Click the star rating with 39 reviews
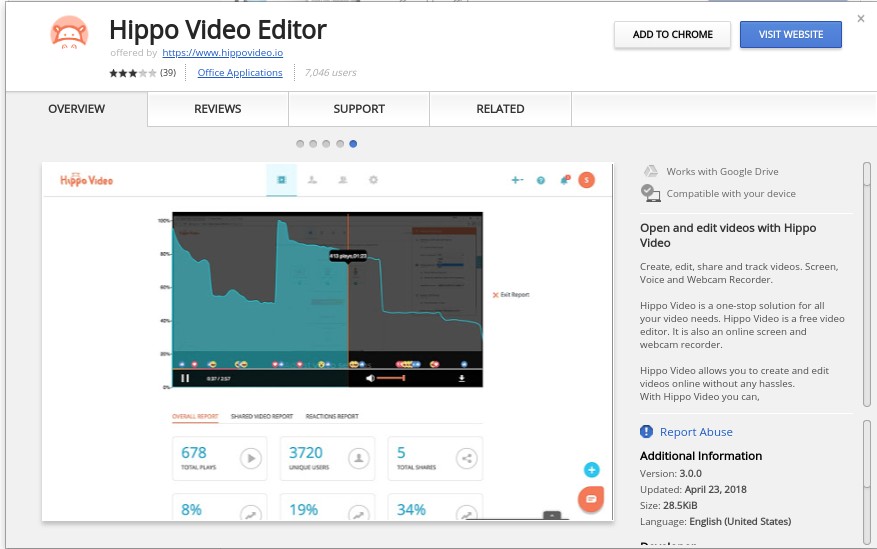Screen dimensions: 877x549 tap(143, 73)
